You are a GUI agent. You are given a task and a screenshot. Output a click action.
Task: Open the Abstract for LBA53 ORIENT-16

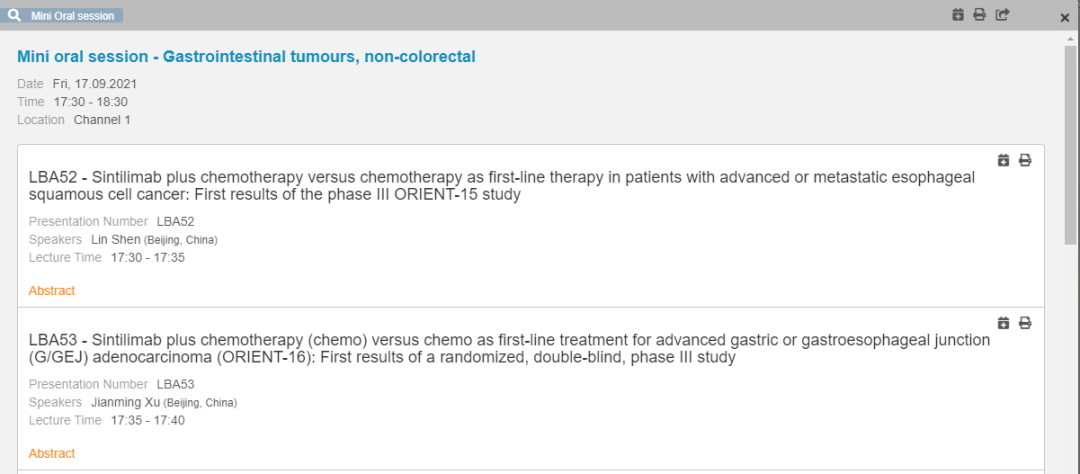pyautogui.click(x=52, y=453)
